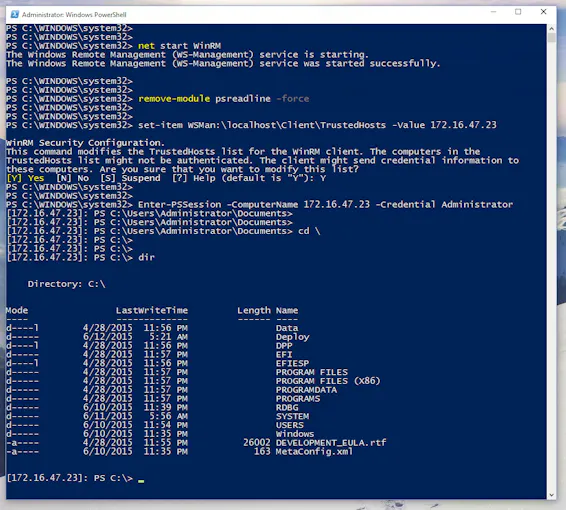The width and height of the screenshot is (566, 510).
Task: Click the '6/12/2015' date on Deploy row
Action: pyautogui.click(x=108, y=337)
